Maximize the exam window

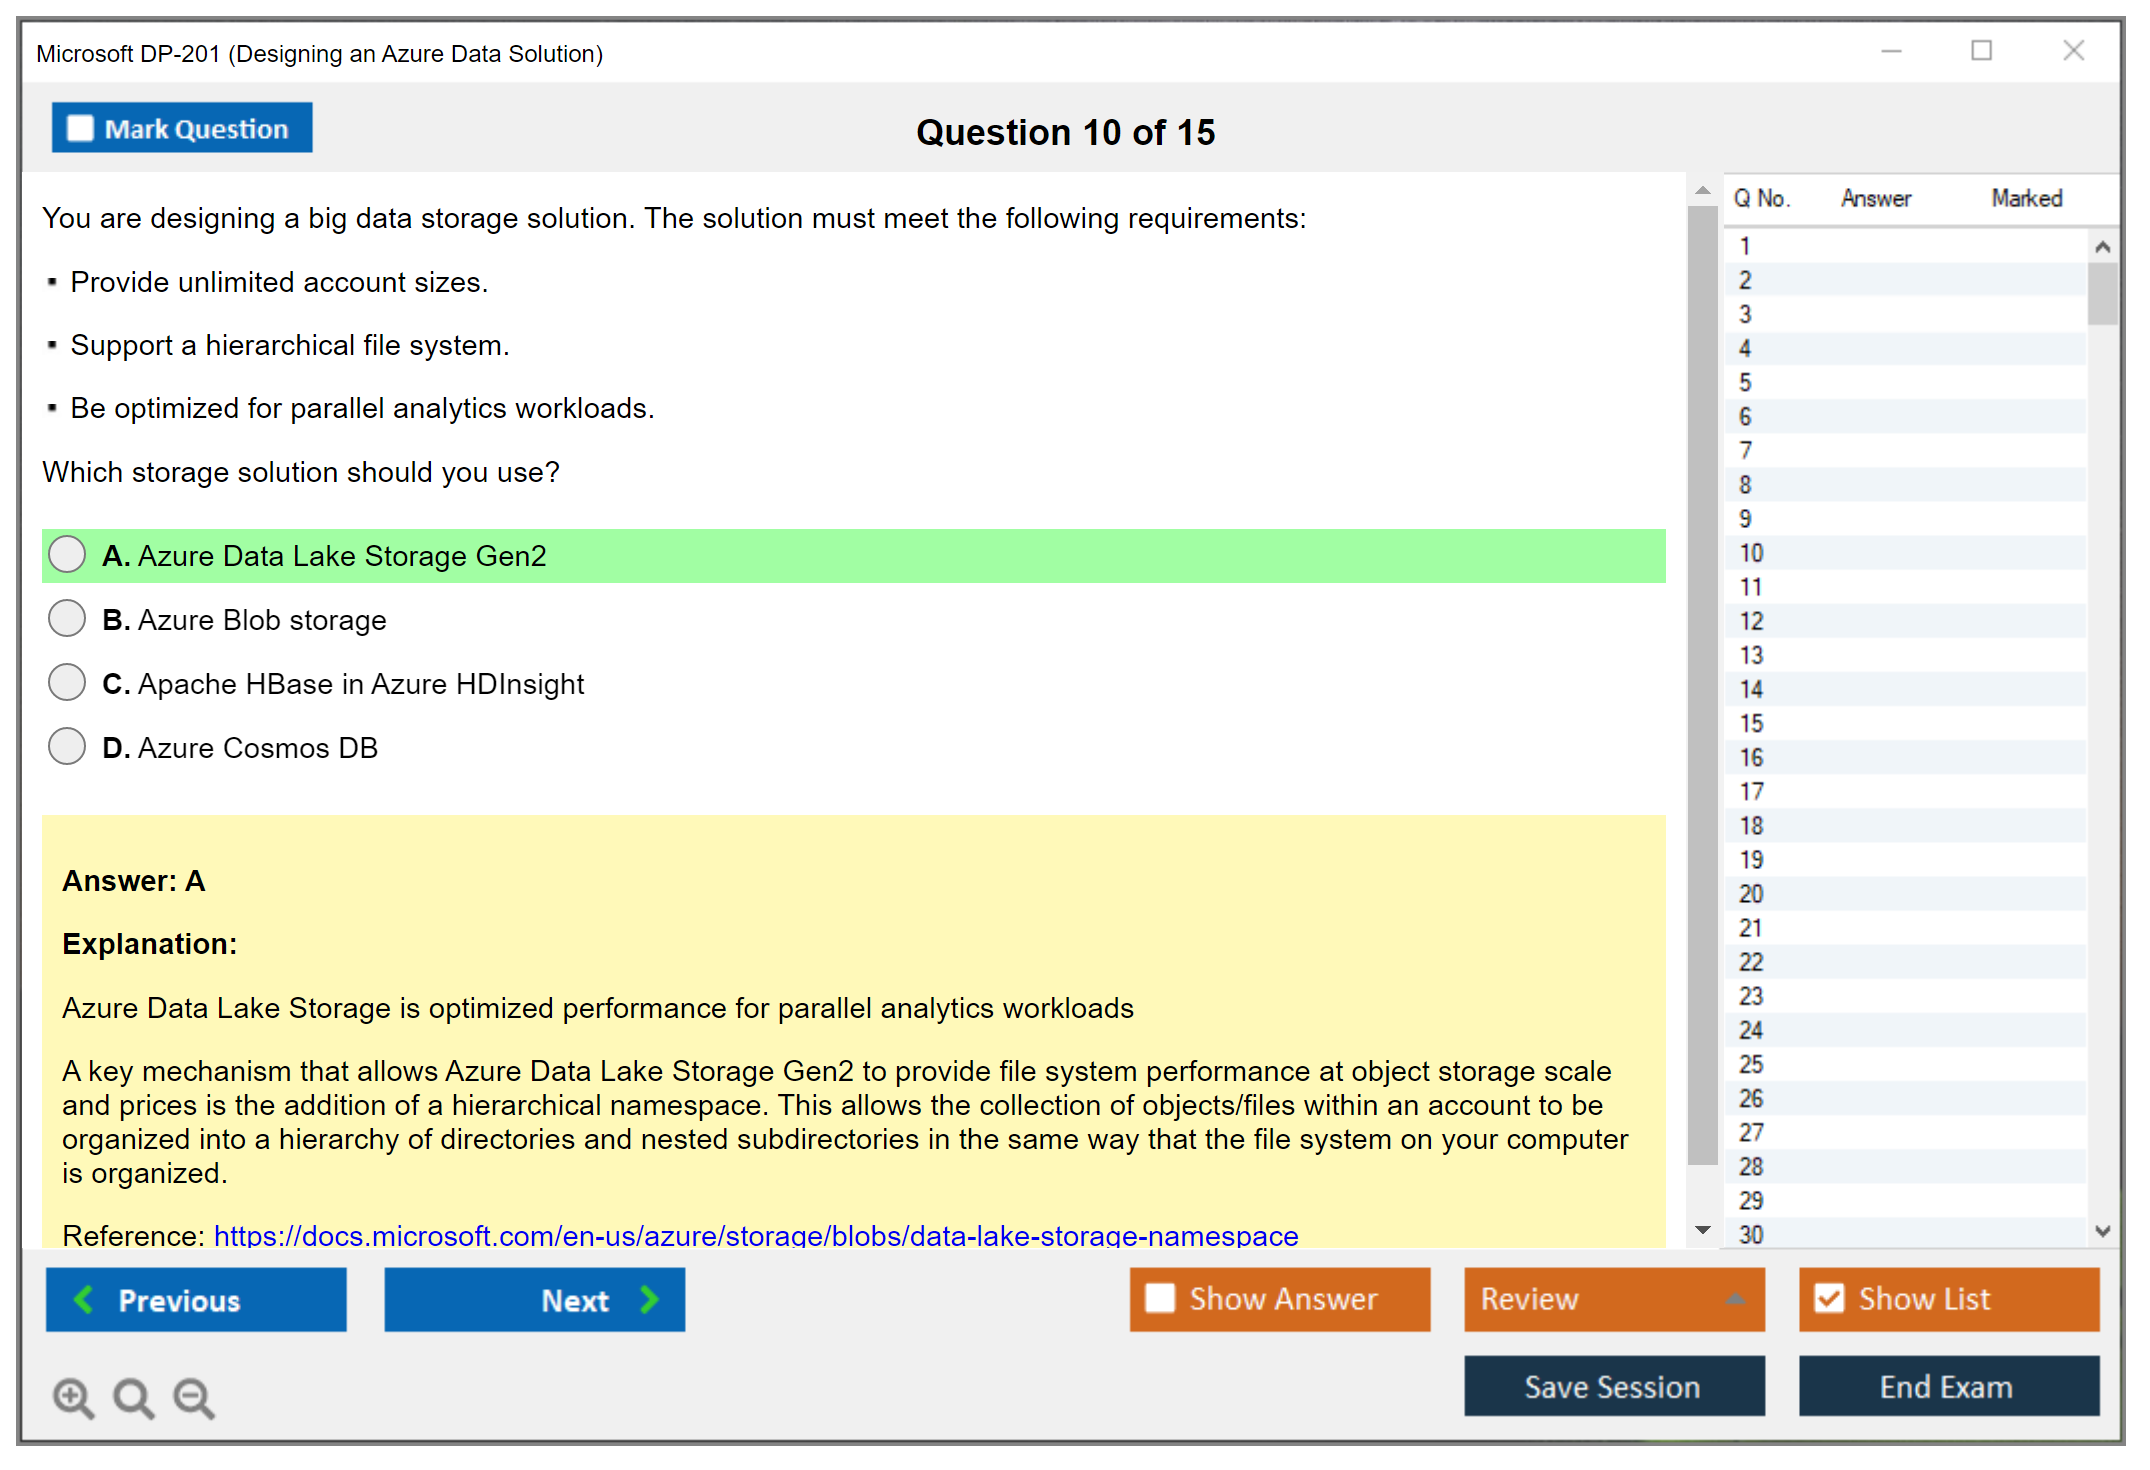[1981, 51]
